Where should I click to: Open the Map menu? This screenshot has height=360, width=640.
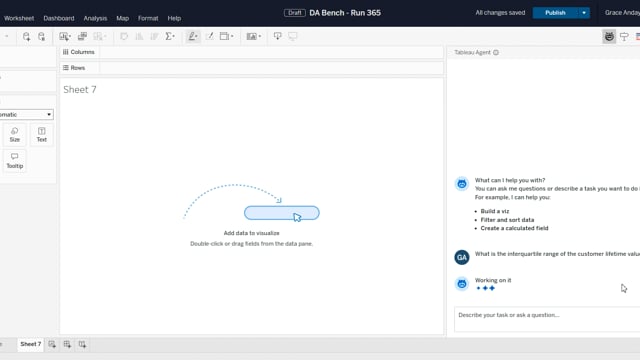pos(122,18)
